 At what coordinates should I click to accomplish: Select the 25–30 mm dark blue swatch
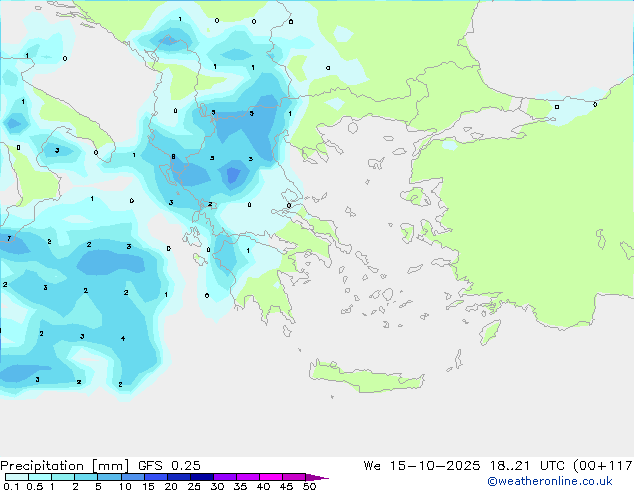(202, 477)
